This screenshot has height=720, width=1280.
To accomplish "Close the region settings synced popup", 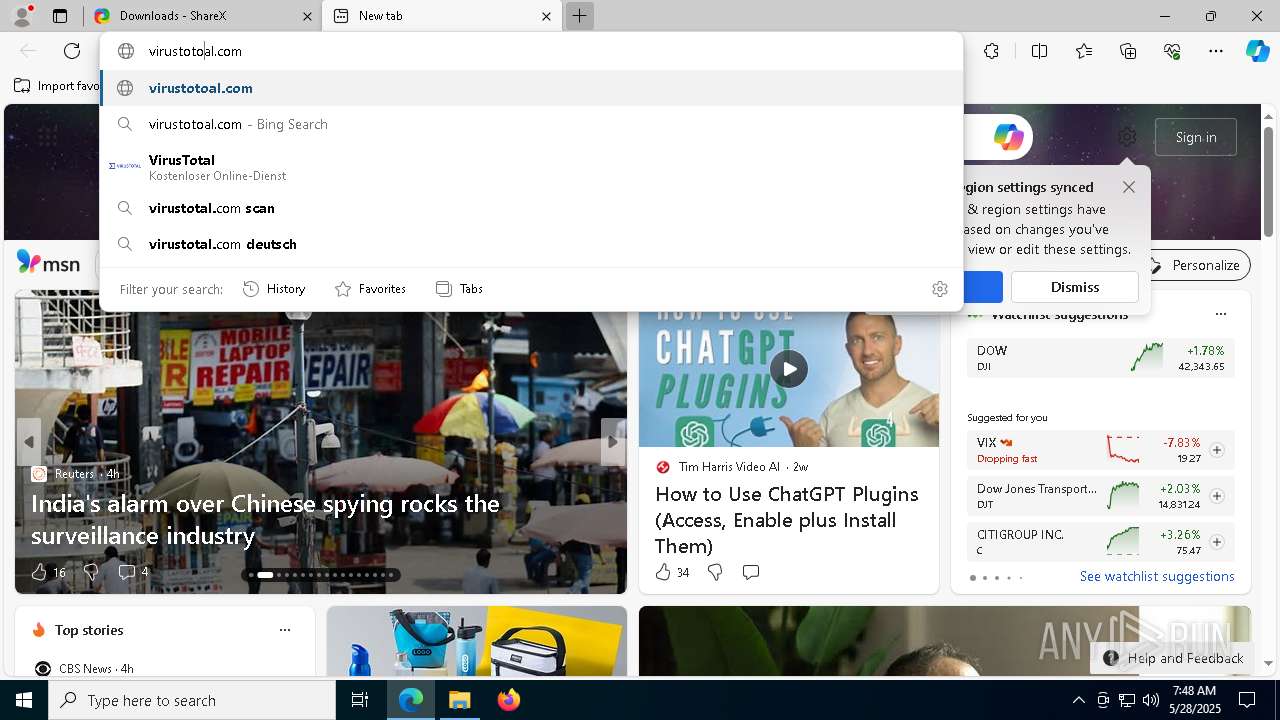I will [x=1129, y=187].
